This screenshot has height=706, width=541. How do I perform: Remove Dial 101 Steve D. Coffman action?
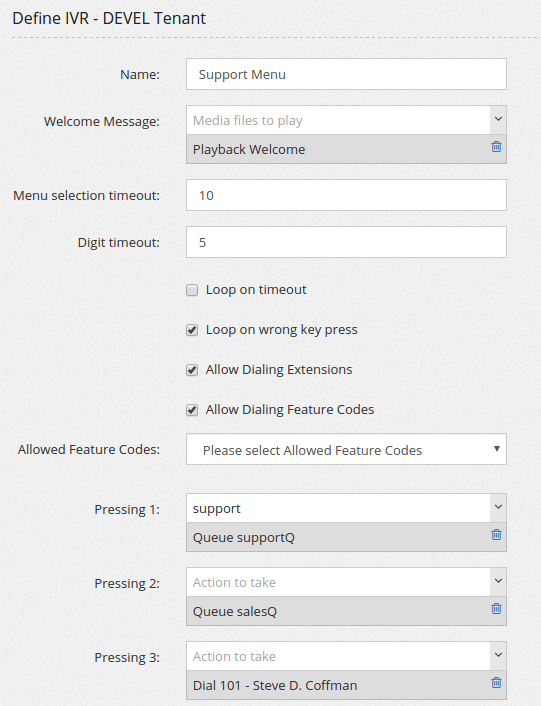496,683
